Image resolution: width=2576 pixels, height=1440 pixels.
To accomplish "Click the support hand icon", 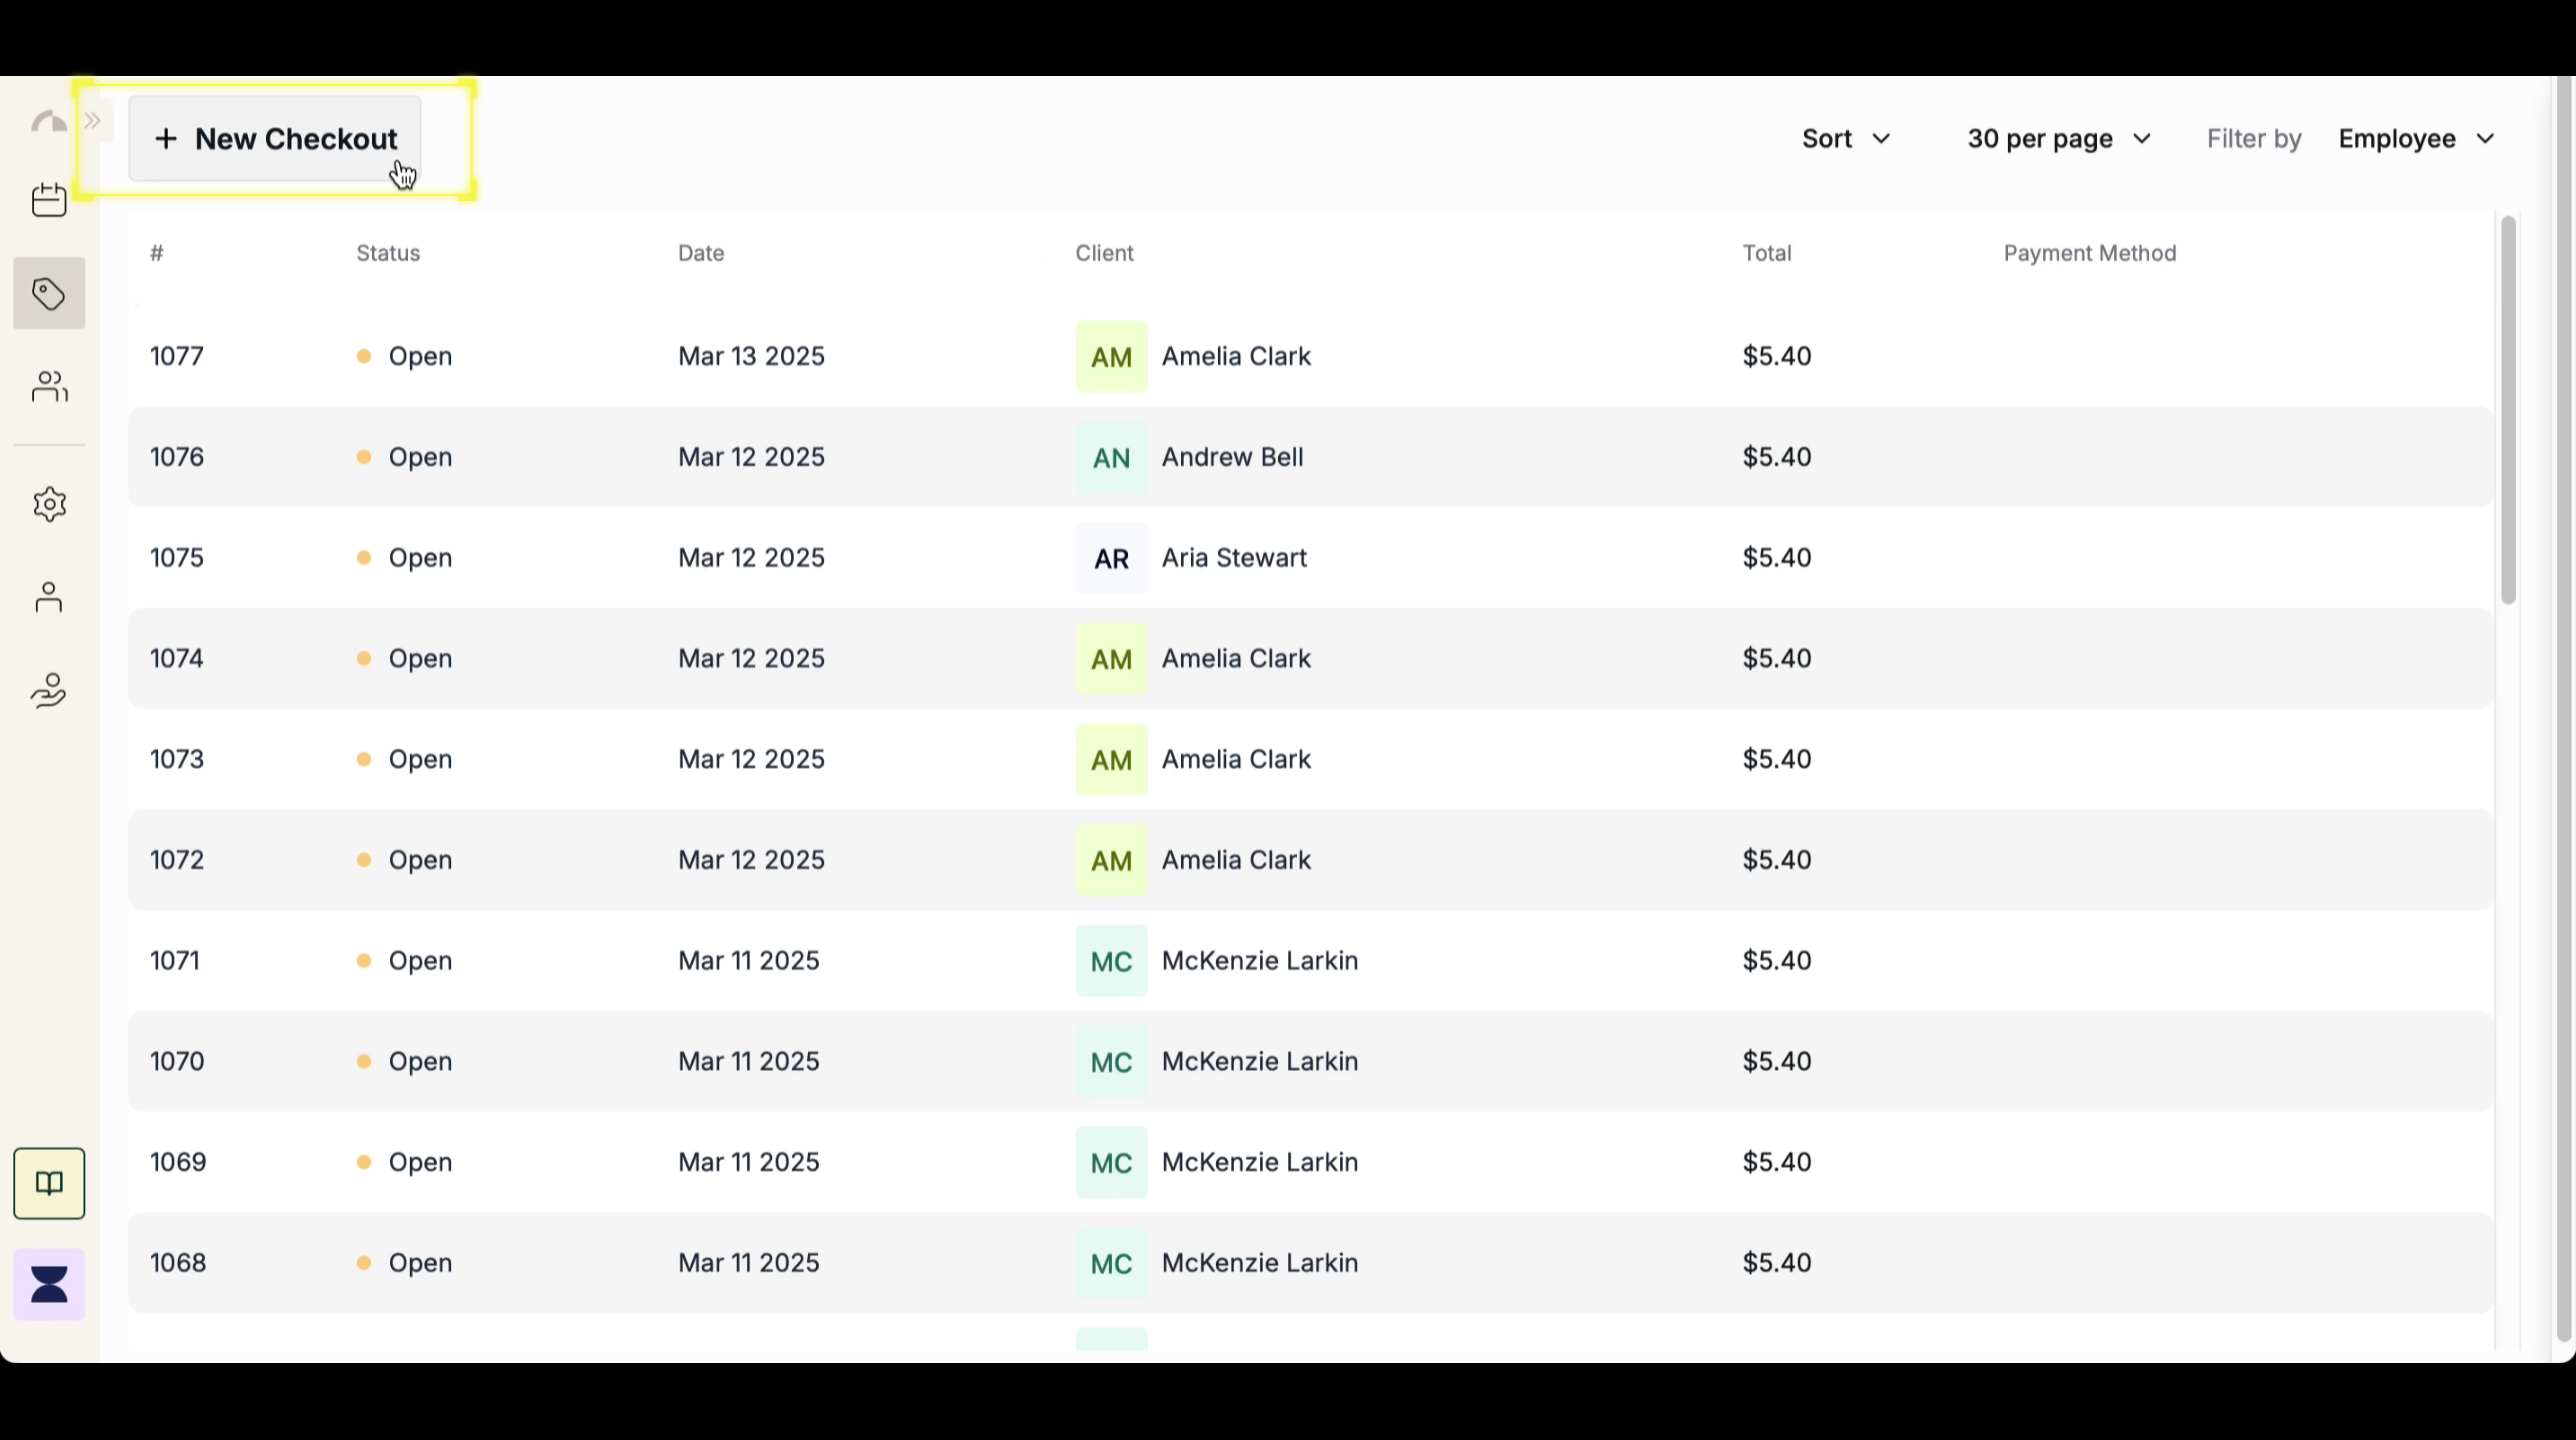I will pos(48,690).
